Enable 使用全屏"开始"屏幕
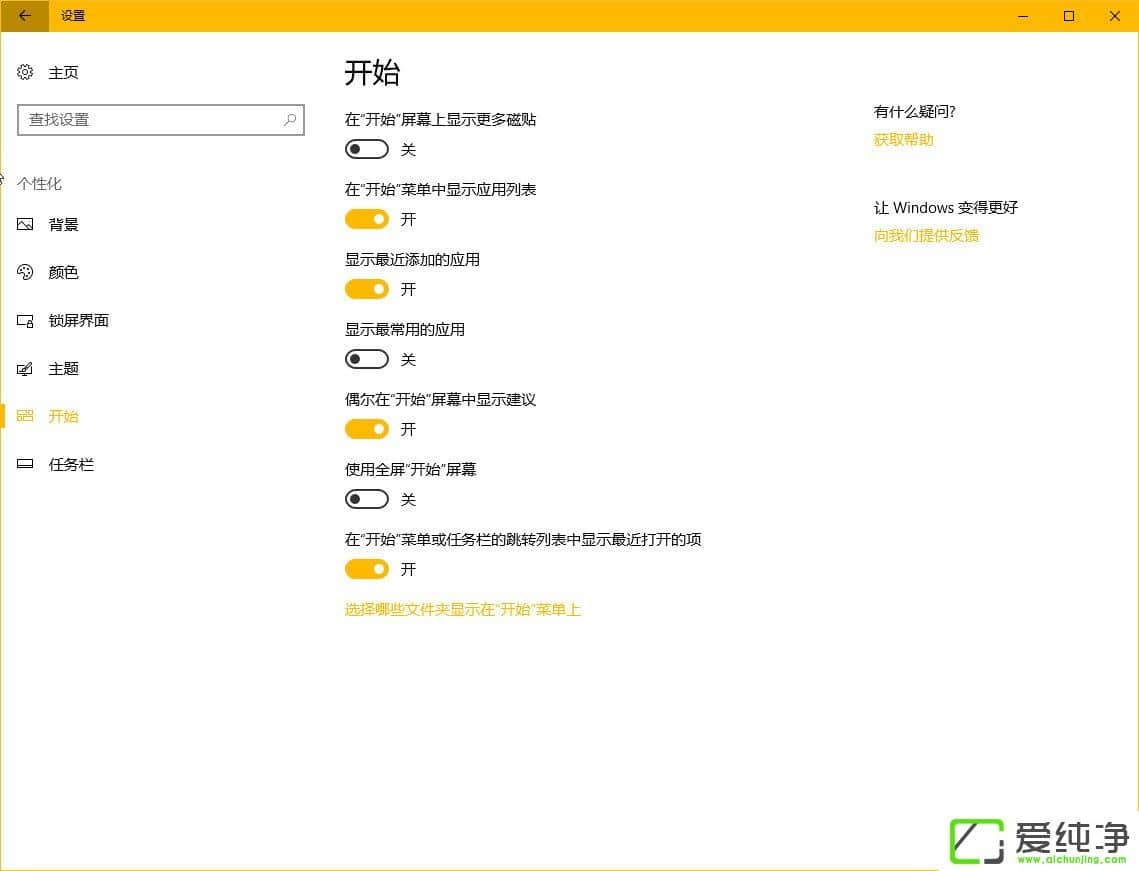 click(366, 499)
